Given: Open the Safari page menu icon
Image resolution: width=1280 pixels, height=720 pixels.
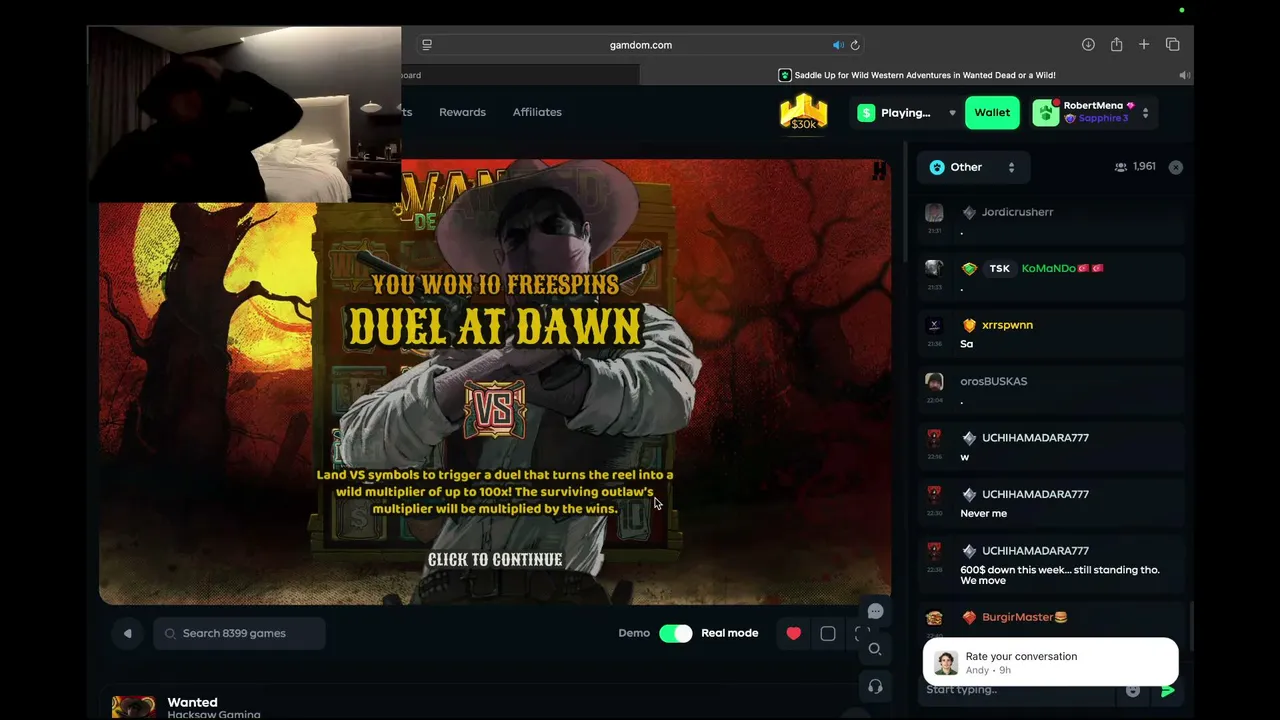Looking at the screenshot, I should (x=427, y=45).
